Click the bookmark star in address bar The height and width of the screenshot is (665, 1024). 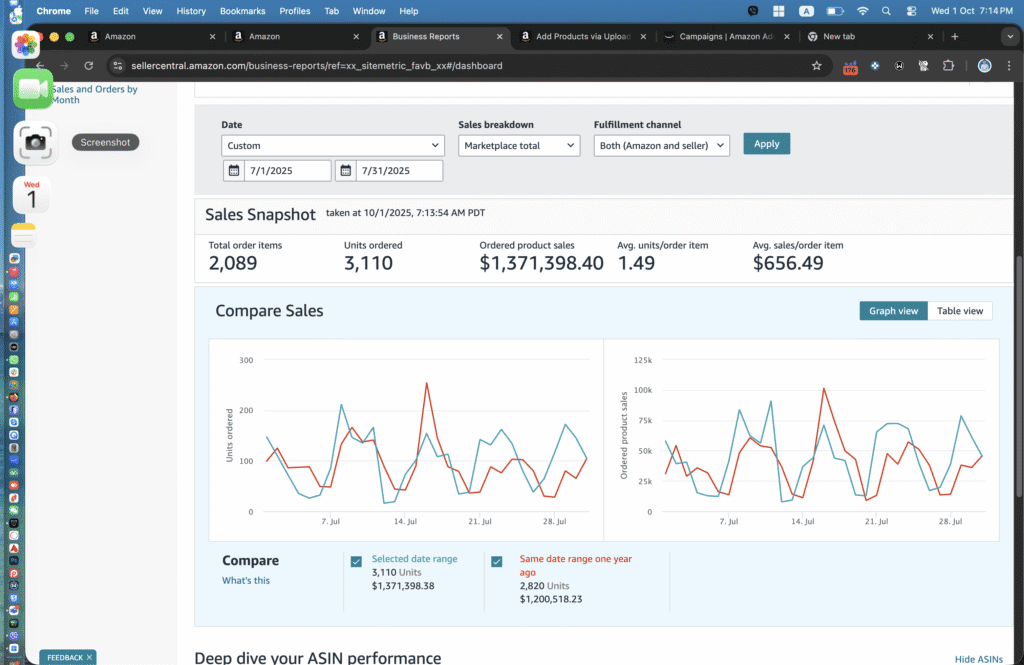(x=817, y=66)
